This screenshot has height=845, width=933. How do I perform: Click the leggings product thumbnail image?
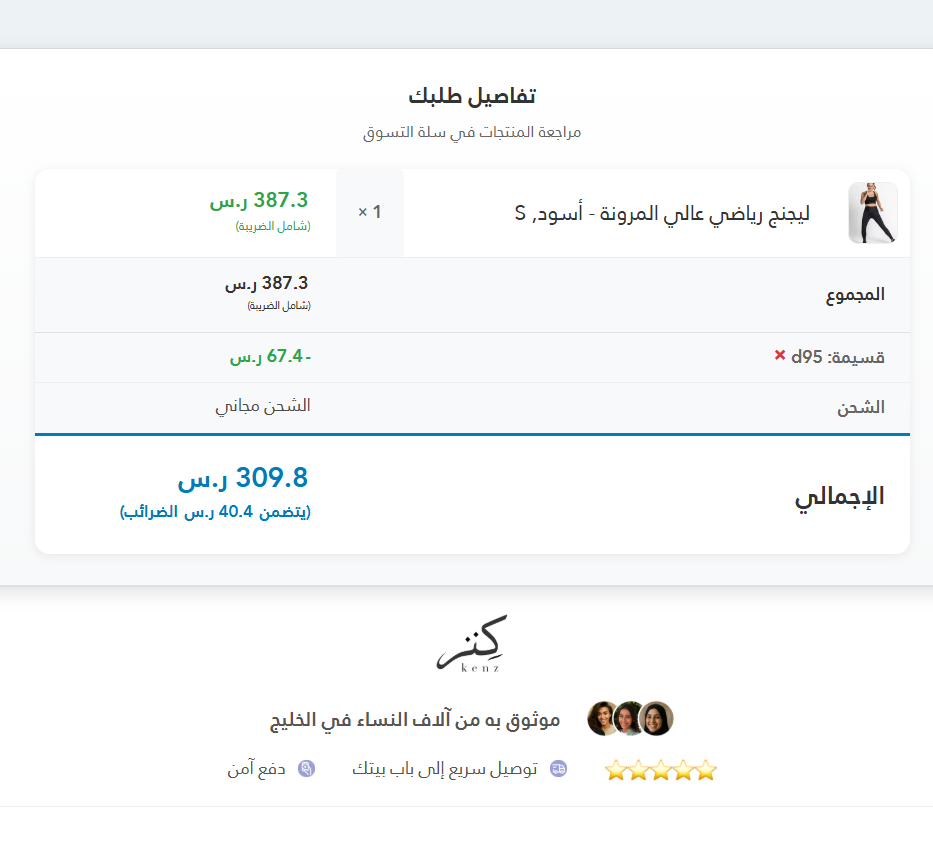click(873, 212)
